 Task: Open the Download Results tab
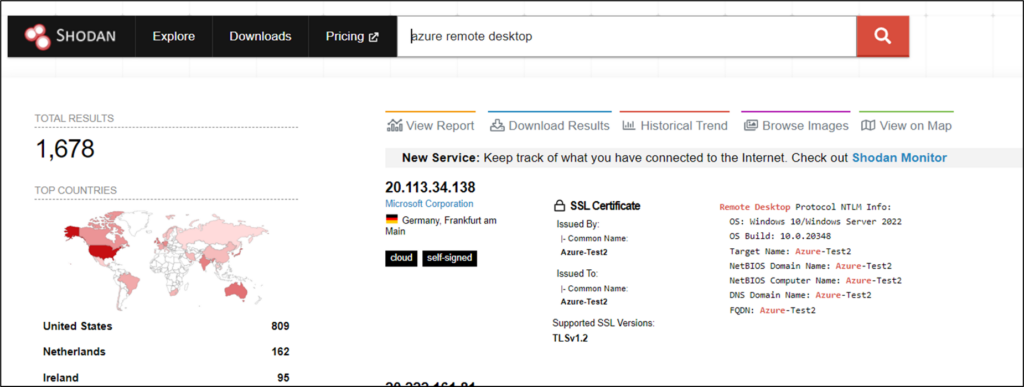click(550, 126)
